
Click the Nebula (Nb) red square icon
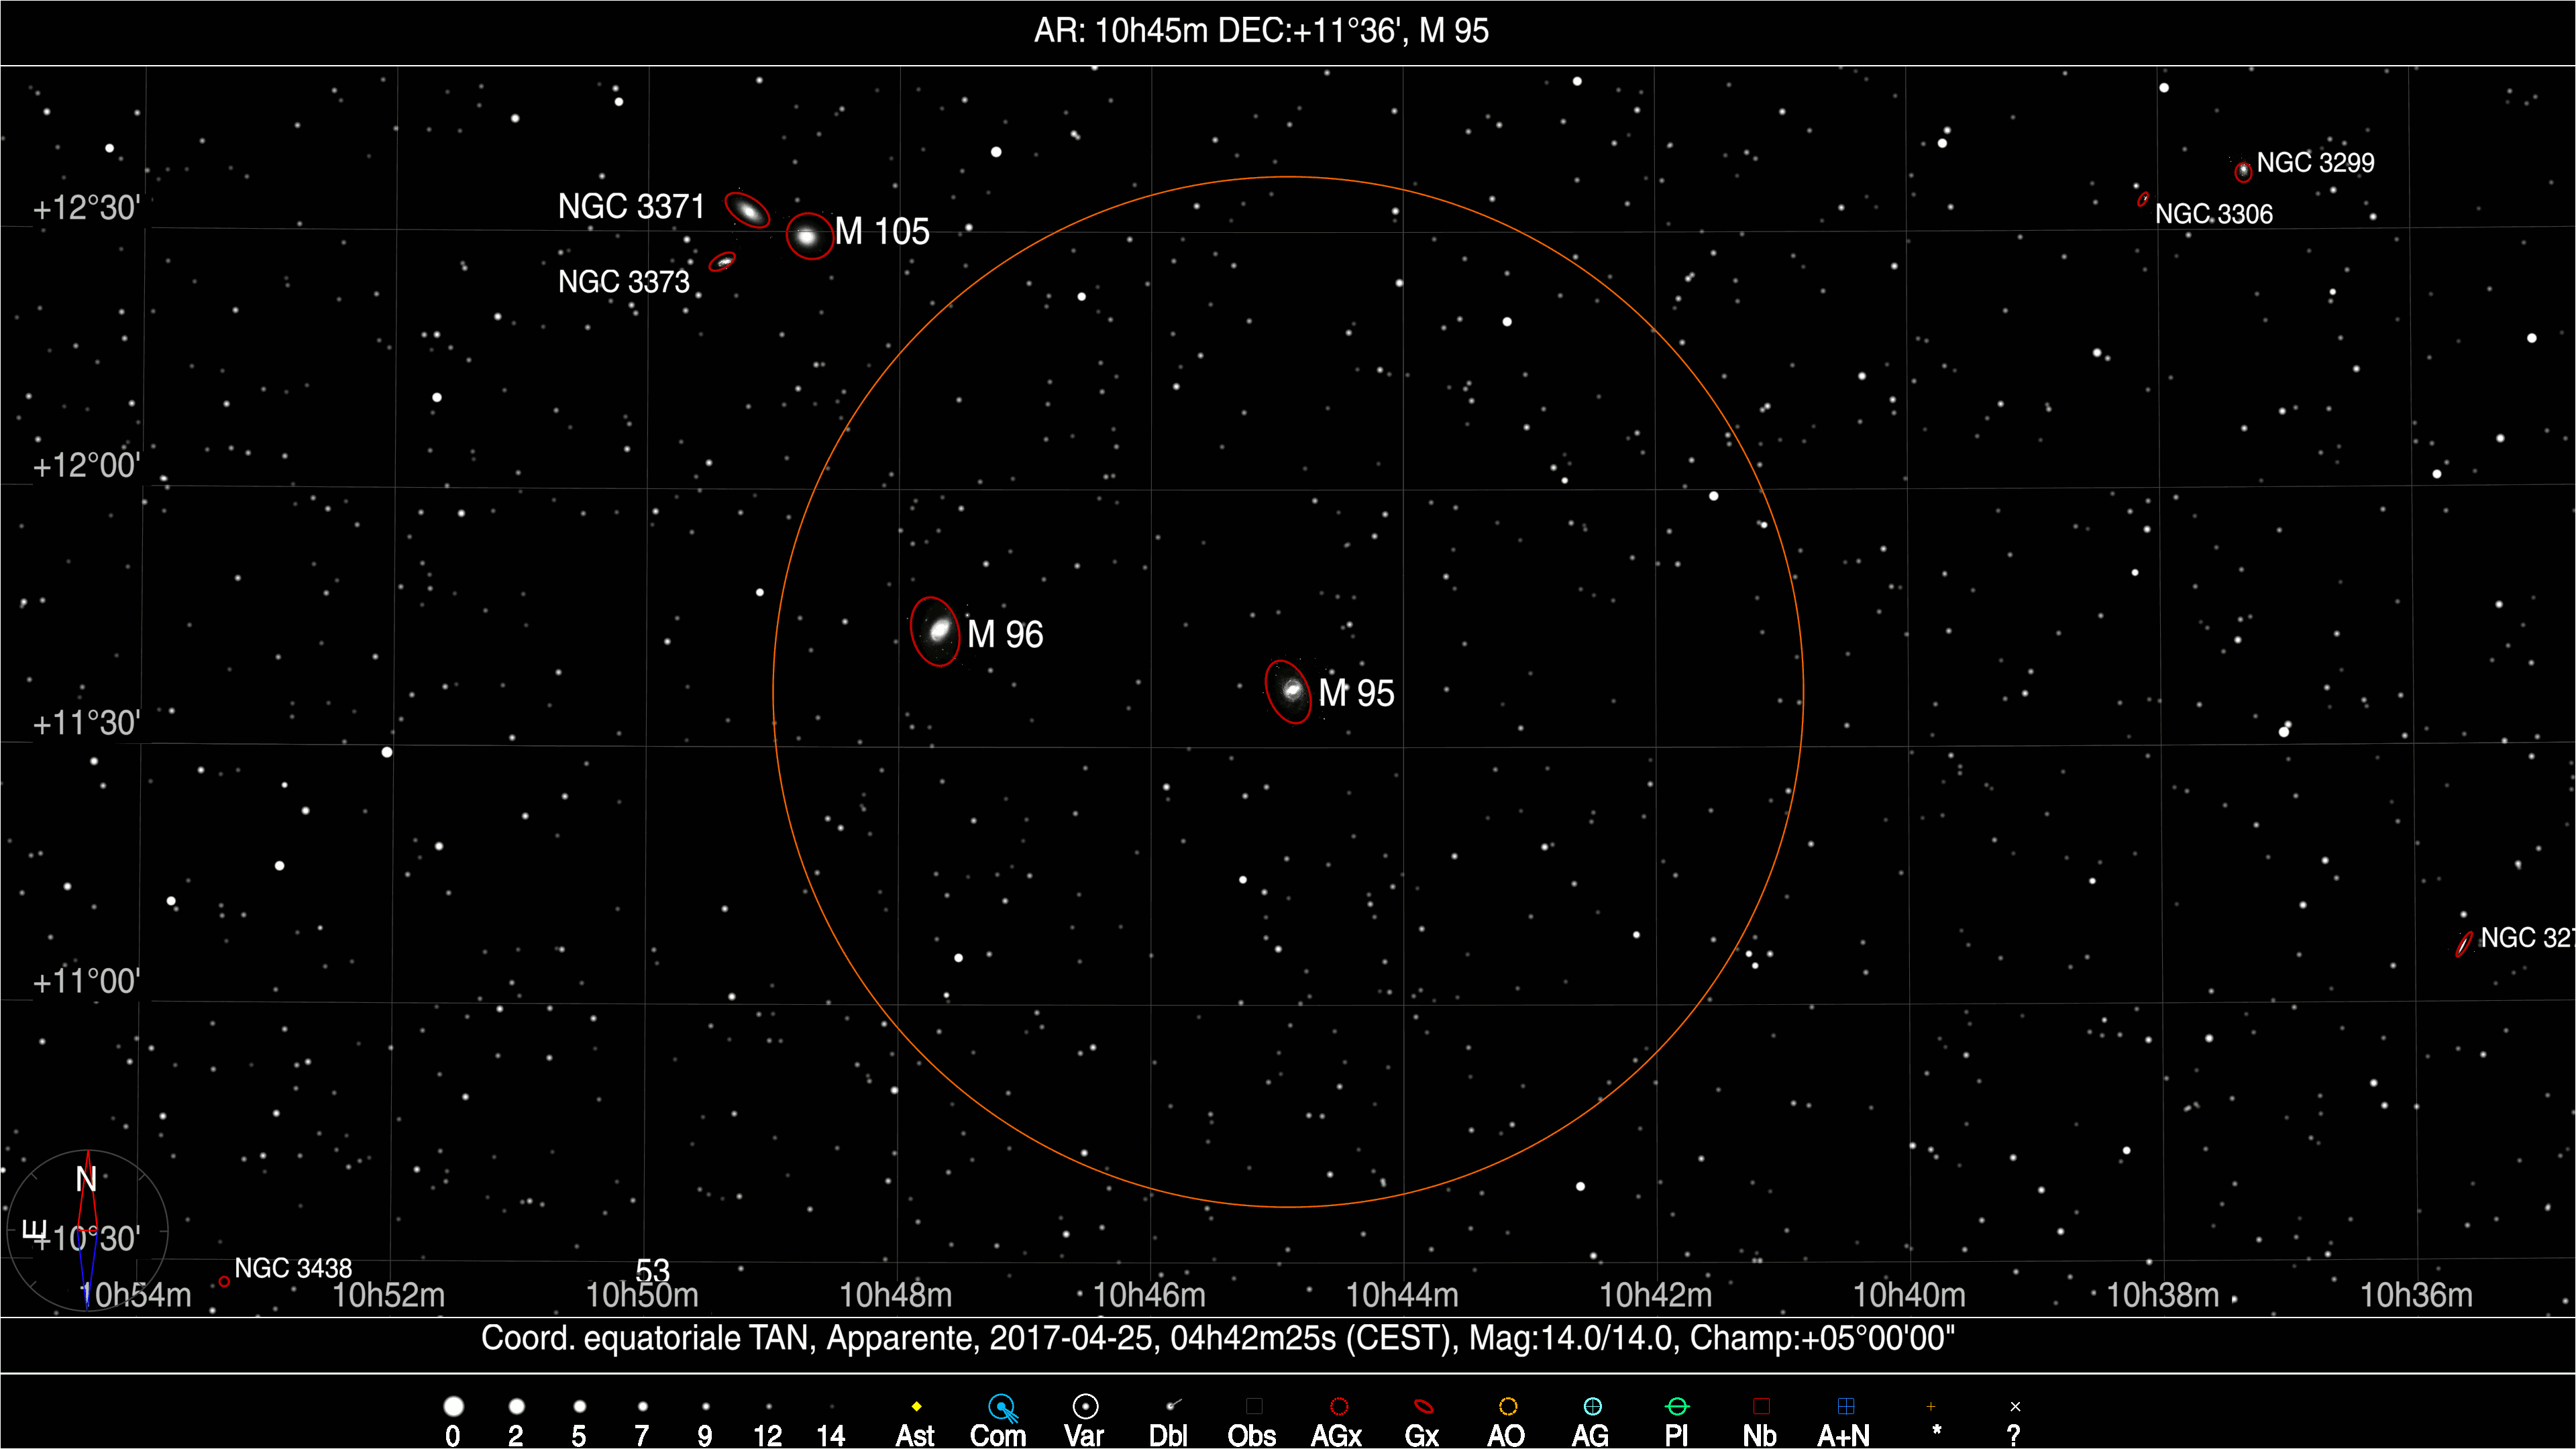[1761, 1407]
